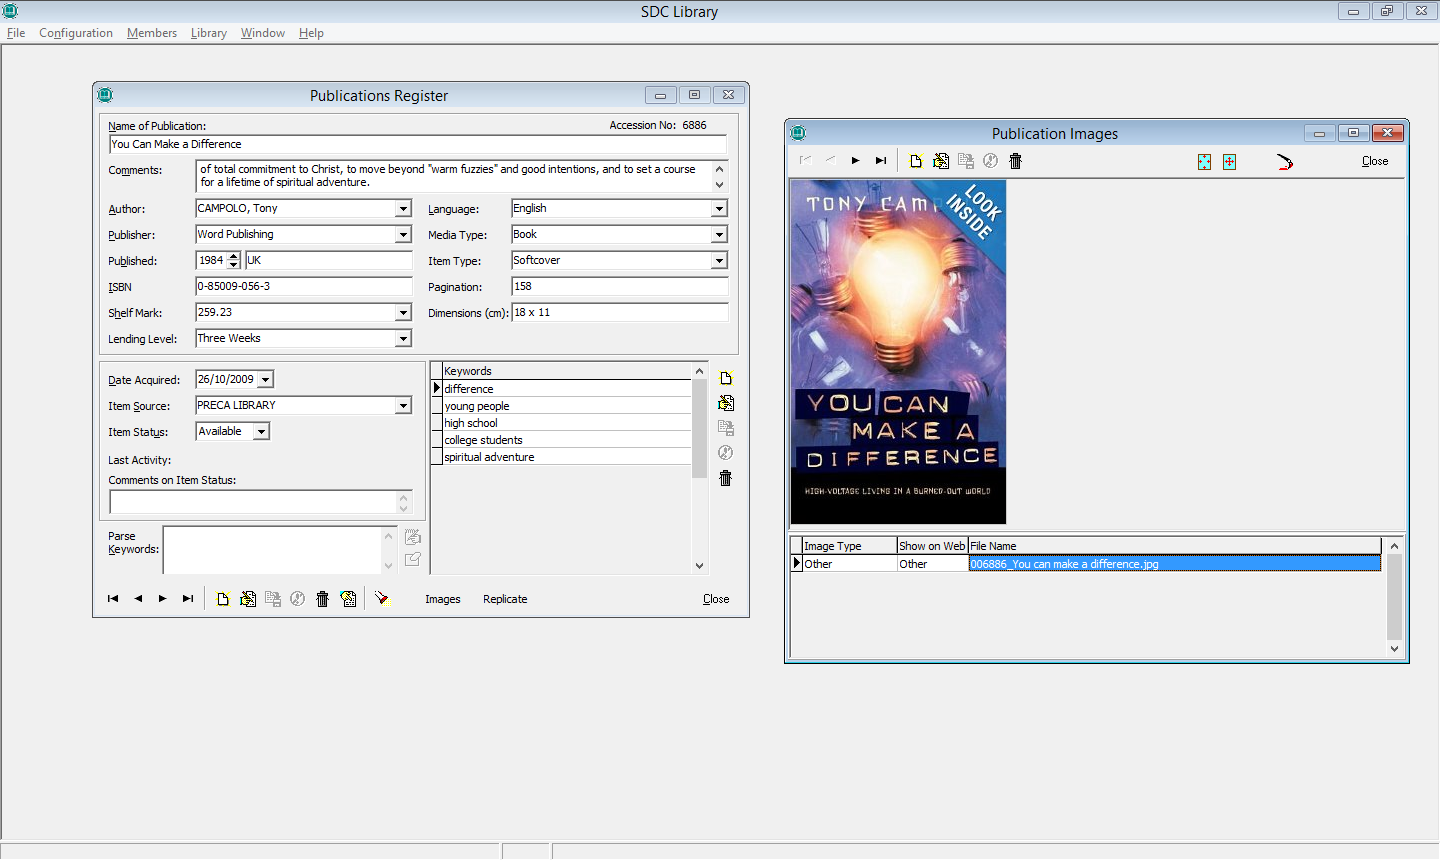Click Dimensions field showing 18 x 11
1440x860 pixels.
[620, 313]
